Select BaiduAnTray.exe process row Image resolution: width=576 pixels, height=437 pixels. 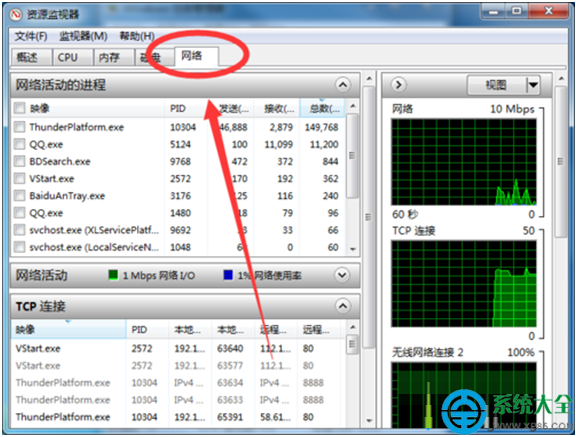[x=178, y=196]
